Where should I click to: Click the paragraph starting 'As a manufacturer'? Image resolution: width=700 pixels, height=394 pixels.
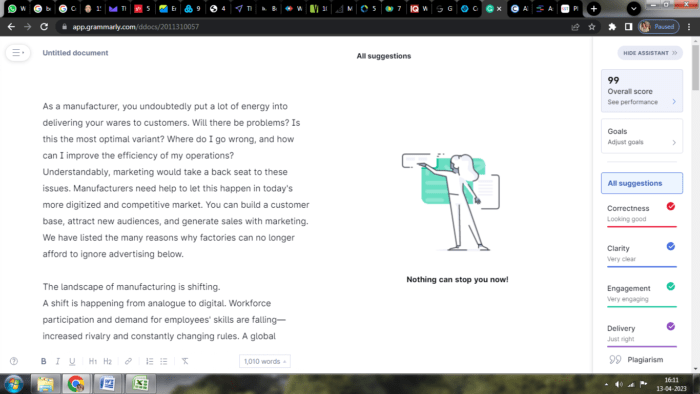[176, 180]
